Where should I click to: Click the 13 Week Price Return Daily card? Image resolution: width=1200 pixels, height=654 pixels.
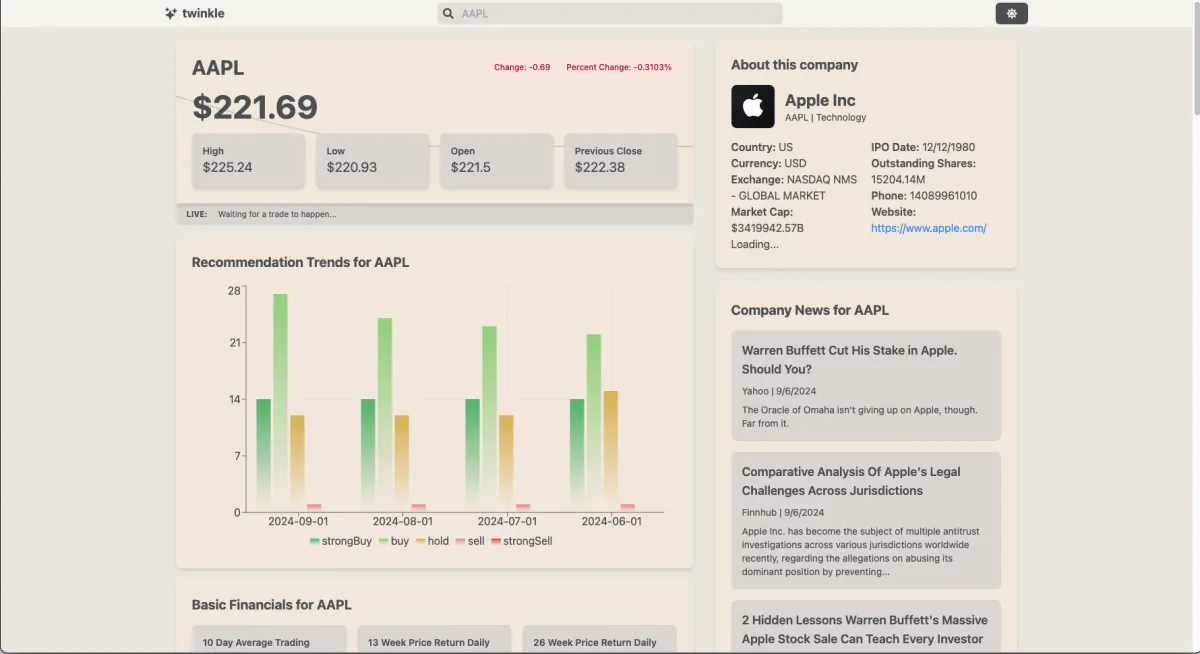pos(434,640)
